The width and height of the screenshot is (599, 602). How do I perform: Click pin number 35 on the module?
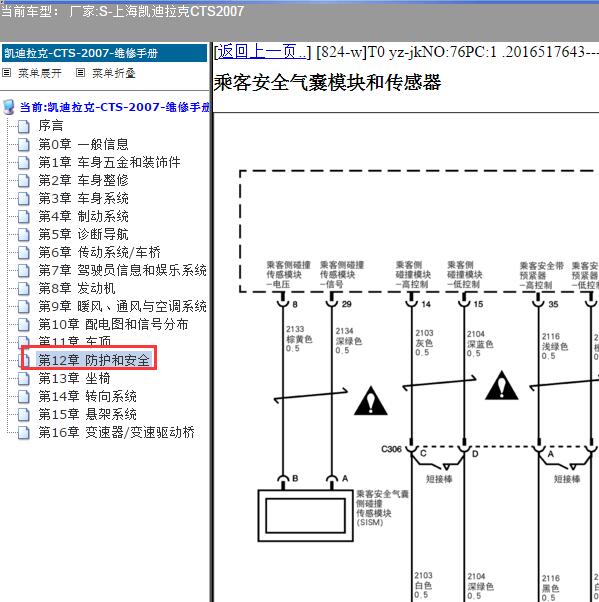553,304
